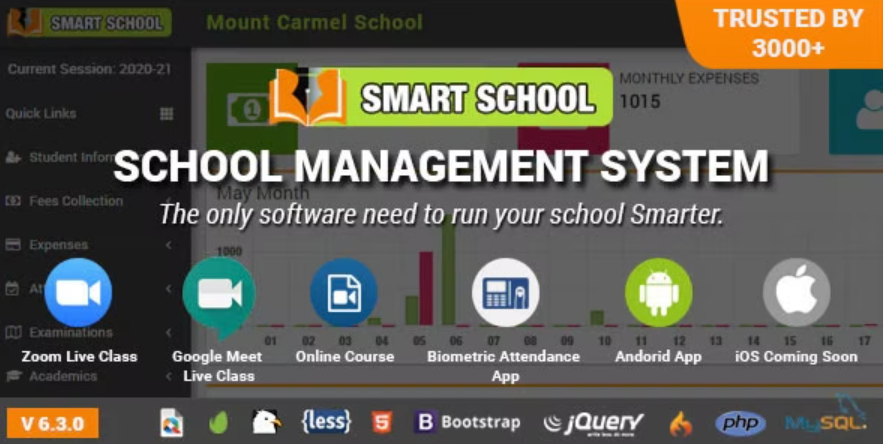Click the Zoom Live Class icon

click(x=78, y=292)
